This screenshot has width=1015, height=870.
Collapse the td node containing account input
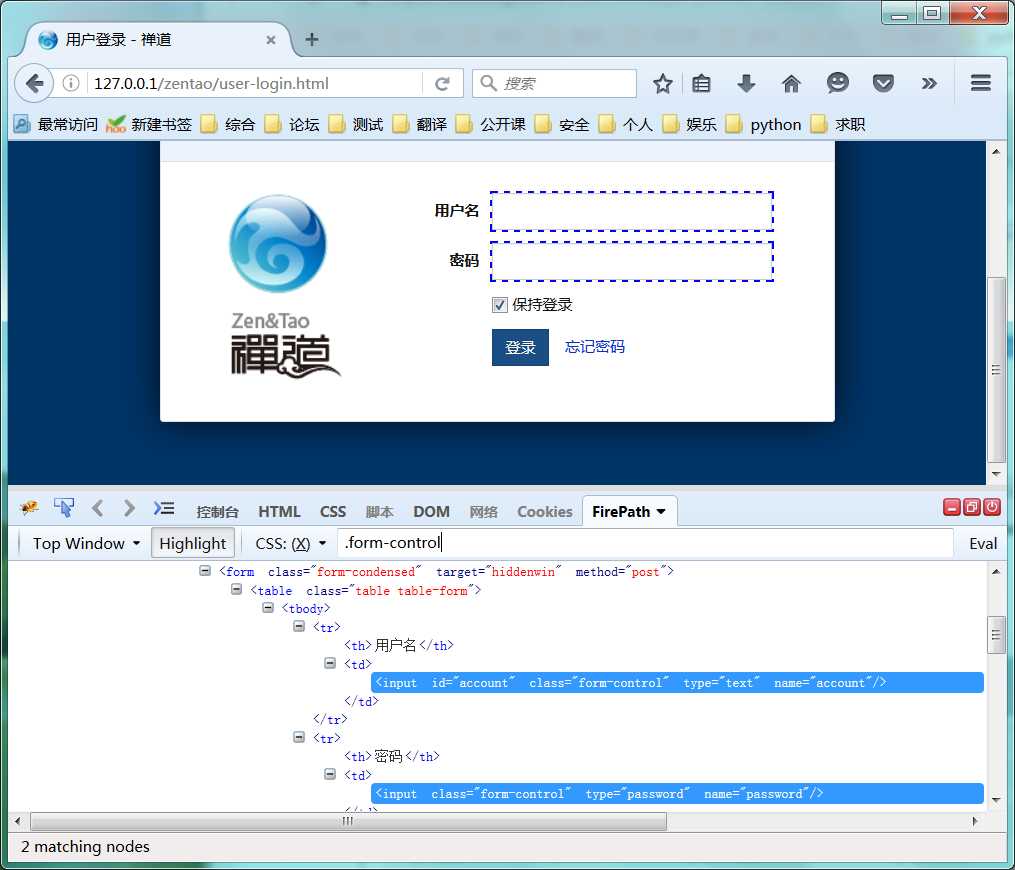(329, 663)
